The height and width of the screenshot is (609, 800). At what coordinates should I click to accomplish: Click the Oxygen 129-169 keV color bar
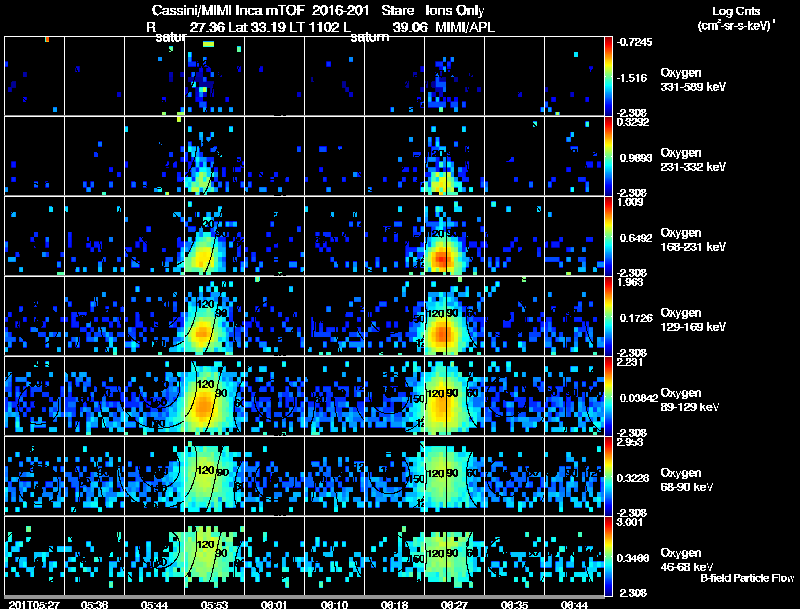point(608,316)
